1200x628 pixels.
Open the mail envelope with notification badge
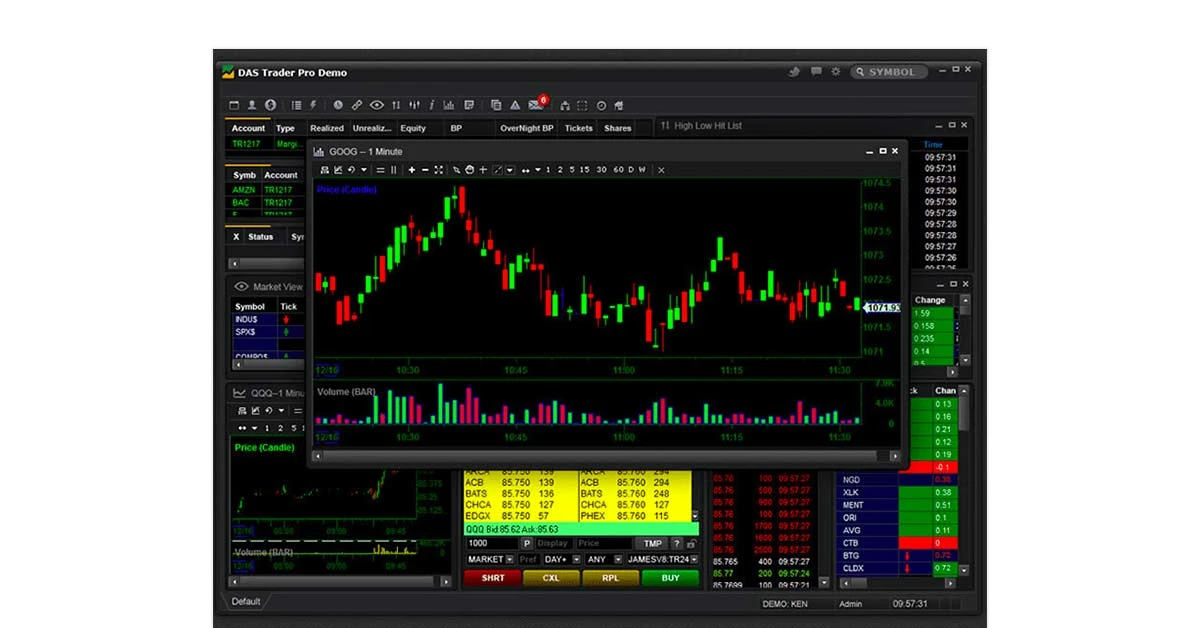[x=534, y=104]
